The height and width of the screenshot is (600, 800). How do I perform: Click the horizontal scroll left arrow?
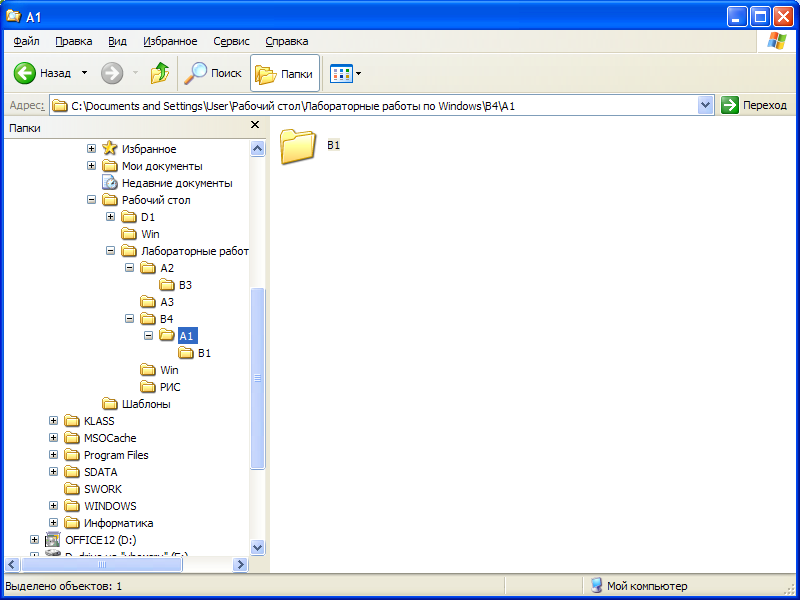click(x=12, y=564)
